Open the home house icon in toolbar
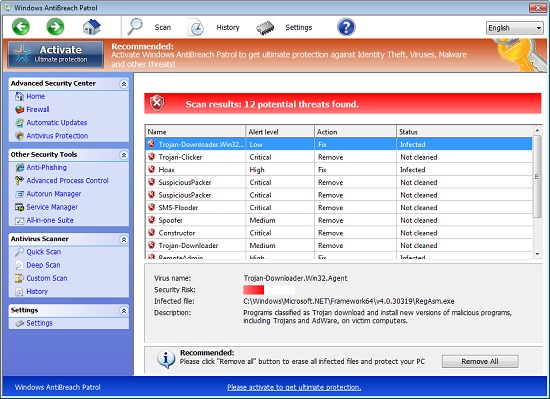 tap(92, 27)
